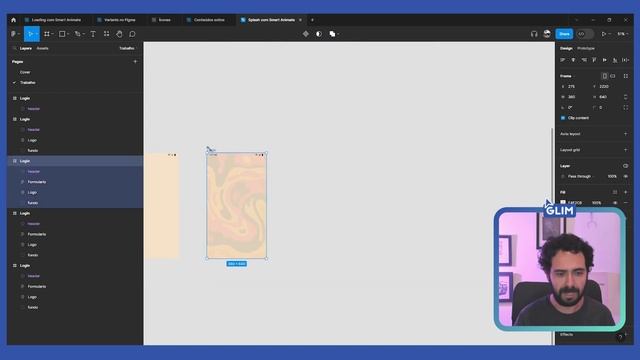Set frame to landscape orientation

613,76
